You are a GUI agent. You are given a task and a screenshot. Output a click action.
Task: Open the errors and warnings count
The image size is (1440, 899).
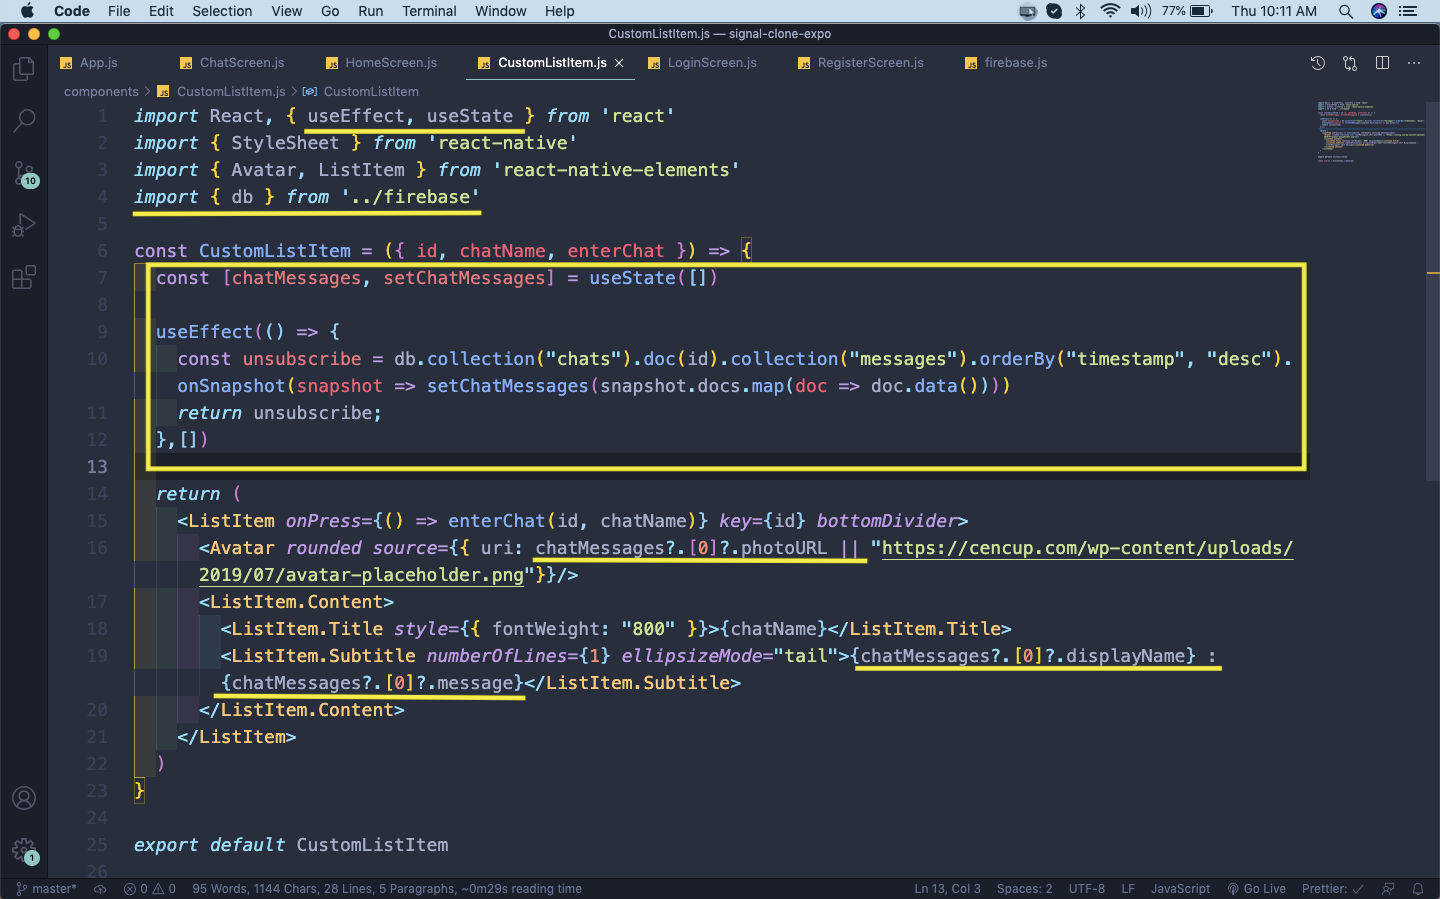click(150, 889)
